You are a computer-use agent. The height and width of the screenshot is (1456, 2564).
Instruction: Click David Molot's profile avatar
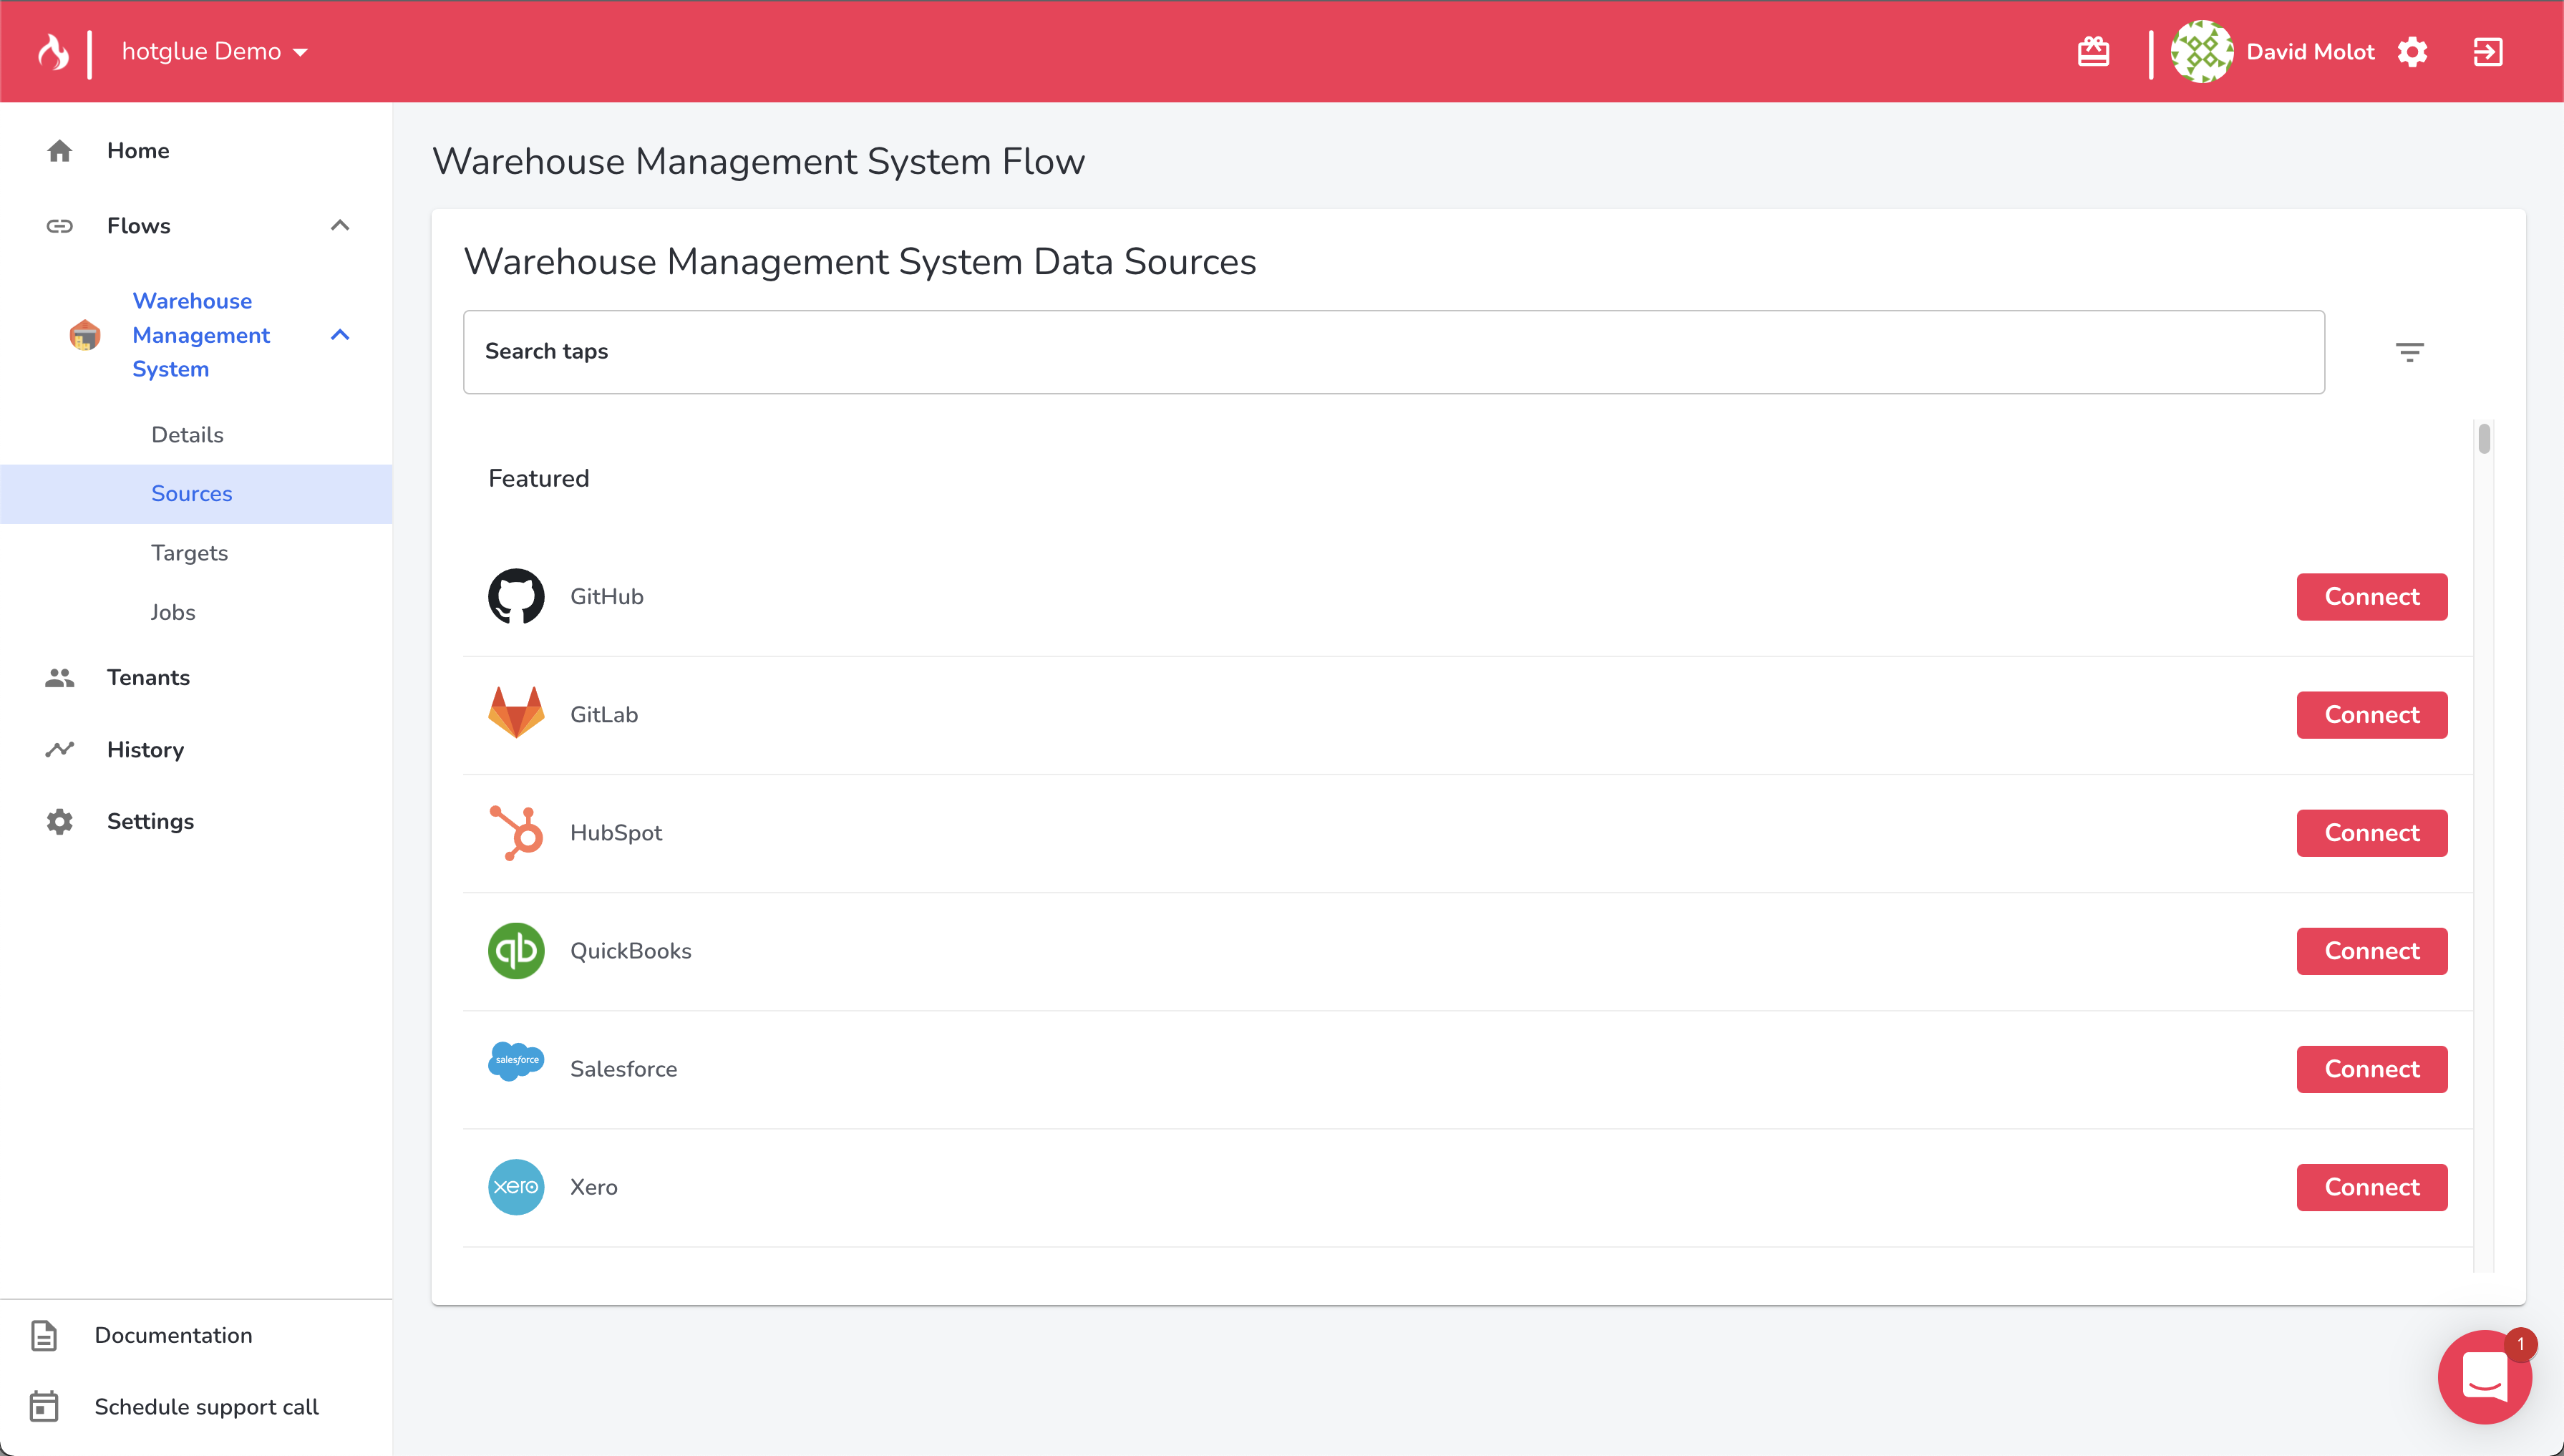pos(2202,52)
